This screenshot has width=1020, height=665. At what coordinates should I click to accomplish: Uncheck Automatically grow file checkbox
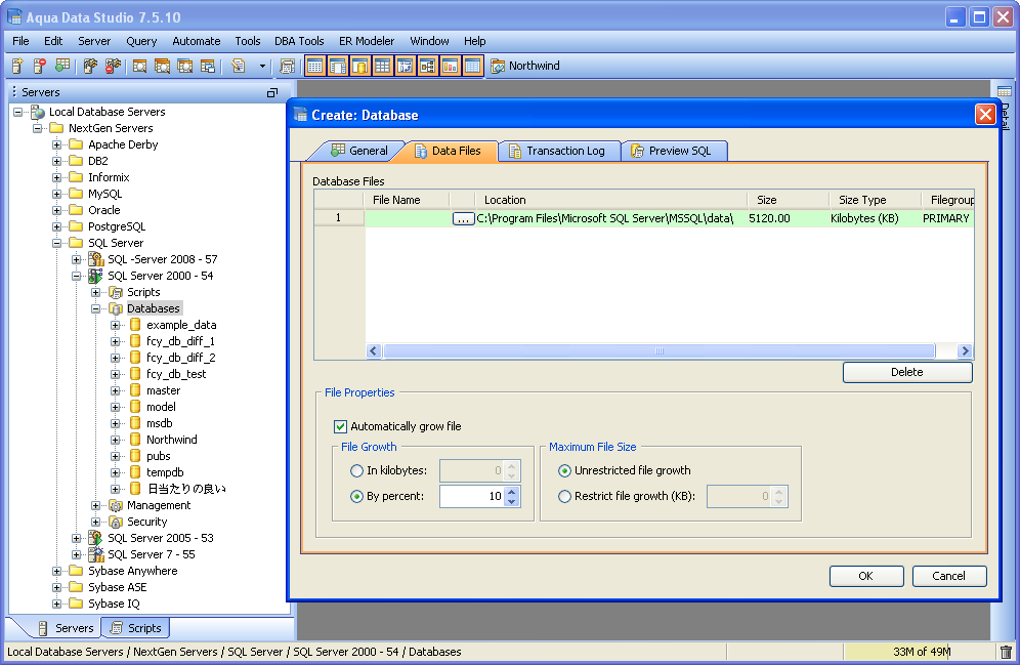pos(341,426)
